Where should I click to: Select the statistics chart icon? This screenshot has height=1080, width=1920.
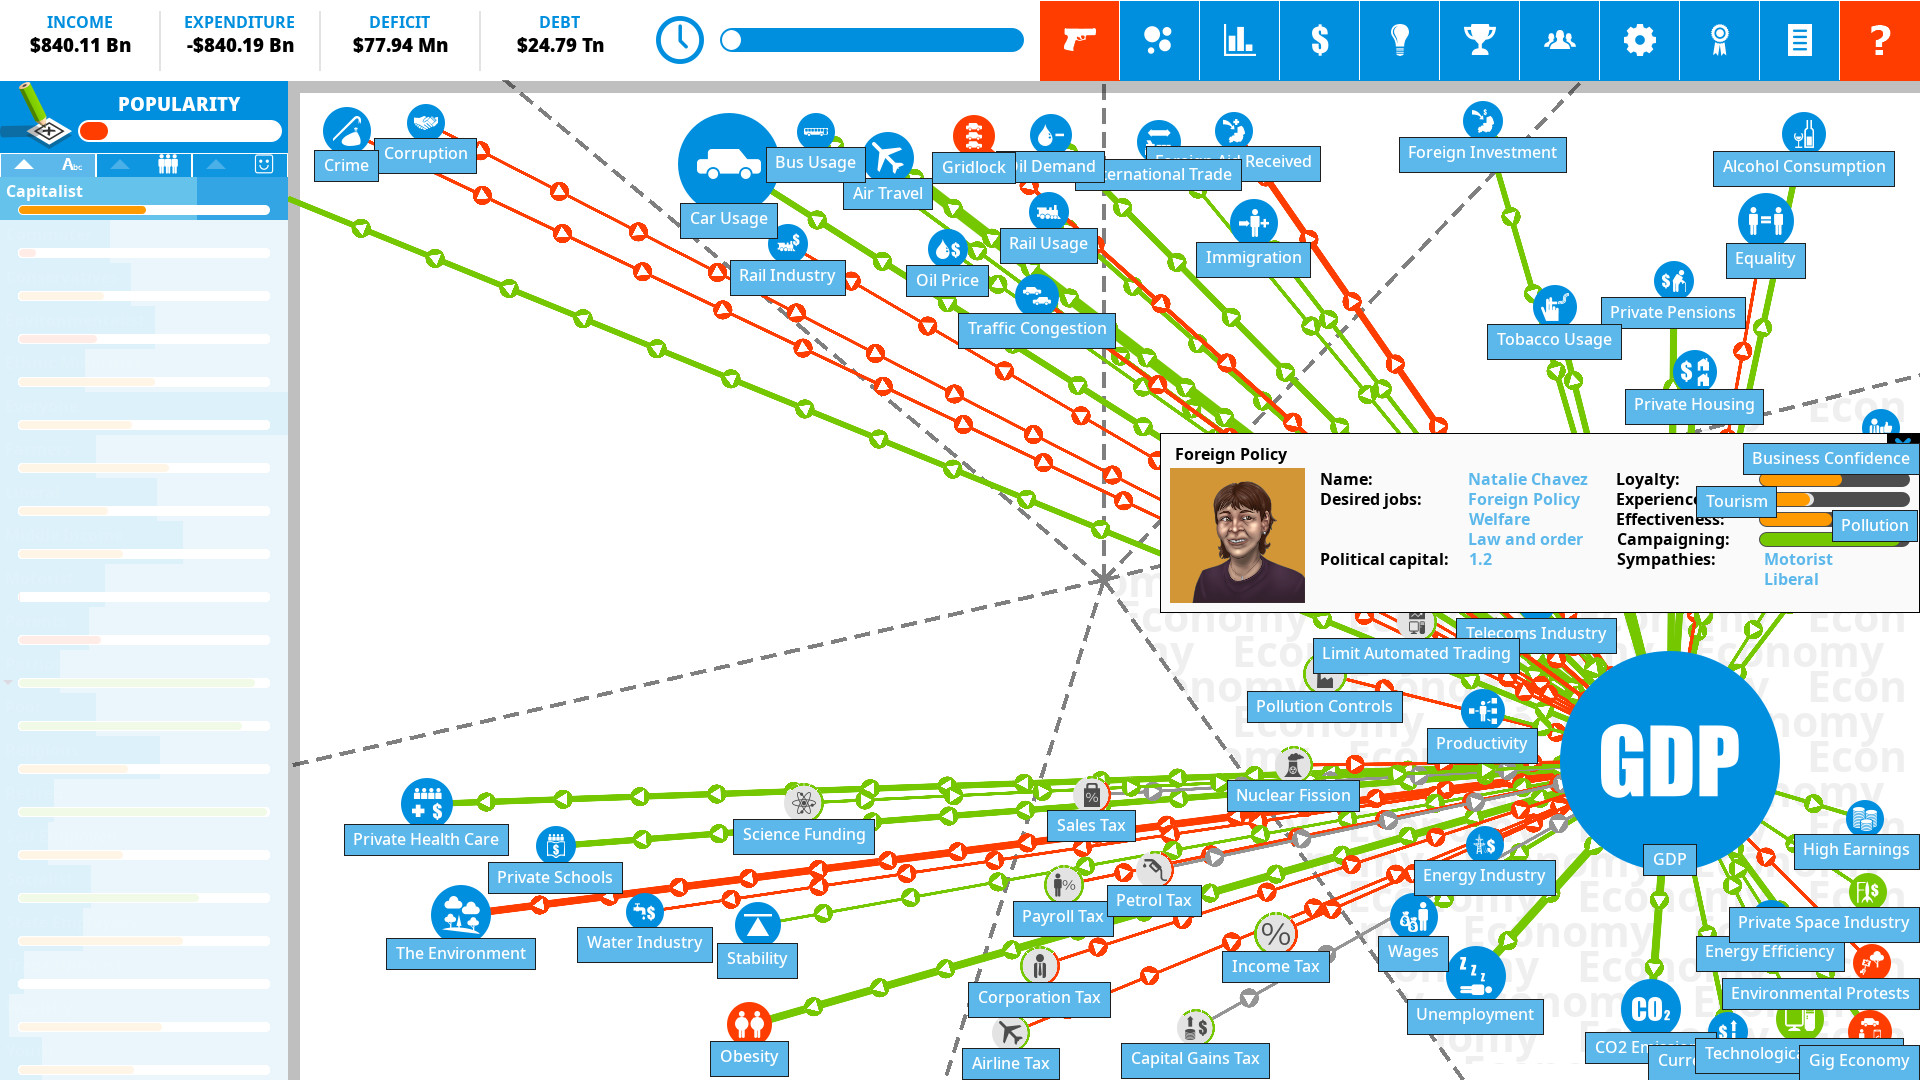1240,40
